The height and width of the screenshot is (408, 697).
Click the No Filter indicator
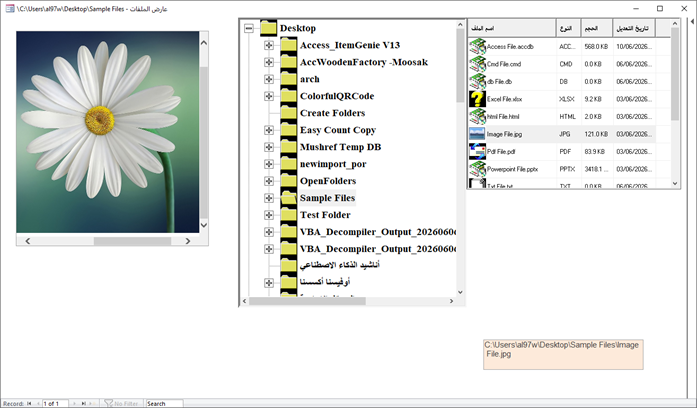pyautogui.click(x=121, y=404)
